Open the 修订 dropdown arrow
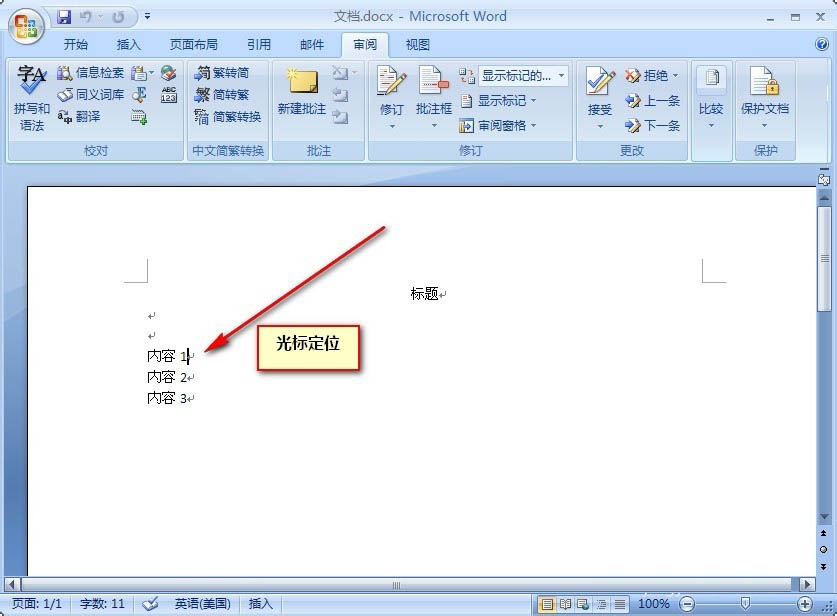This screenshot has height=616, width=837. click(x=392, y=127)
